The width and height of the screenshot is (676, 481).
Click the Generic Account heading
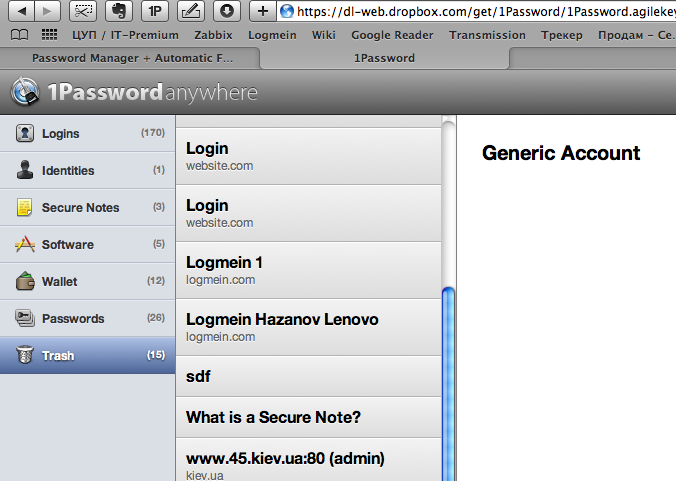(561, 153)
